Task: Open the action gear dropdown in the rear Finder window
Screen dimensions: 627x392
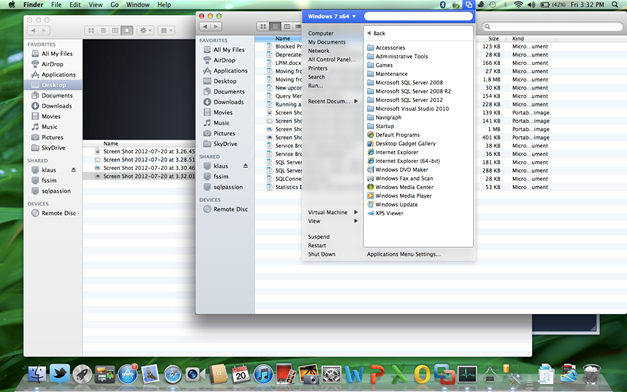Action: click(x=145, y=30)
